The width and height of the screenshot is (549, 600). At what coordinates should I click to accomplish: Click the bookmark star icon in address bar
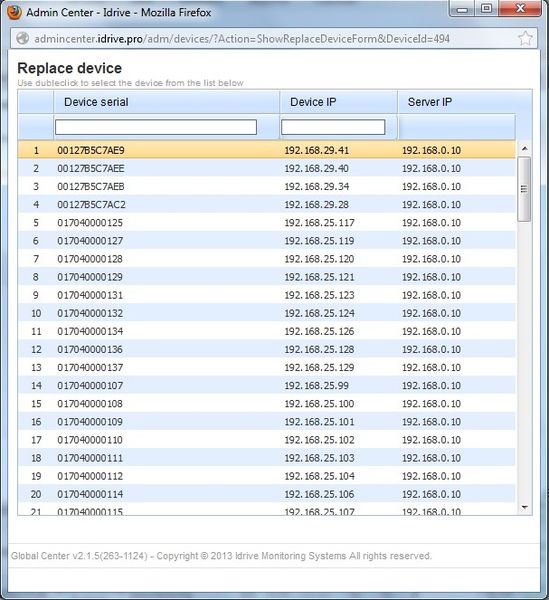pyautogui.click(x=525, y=38)
